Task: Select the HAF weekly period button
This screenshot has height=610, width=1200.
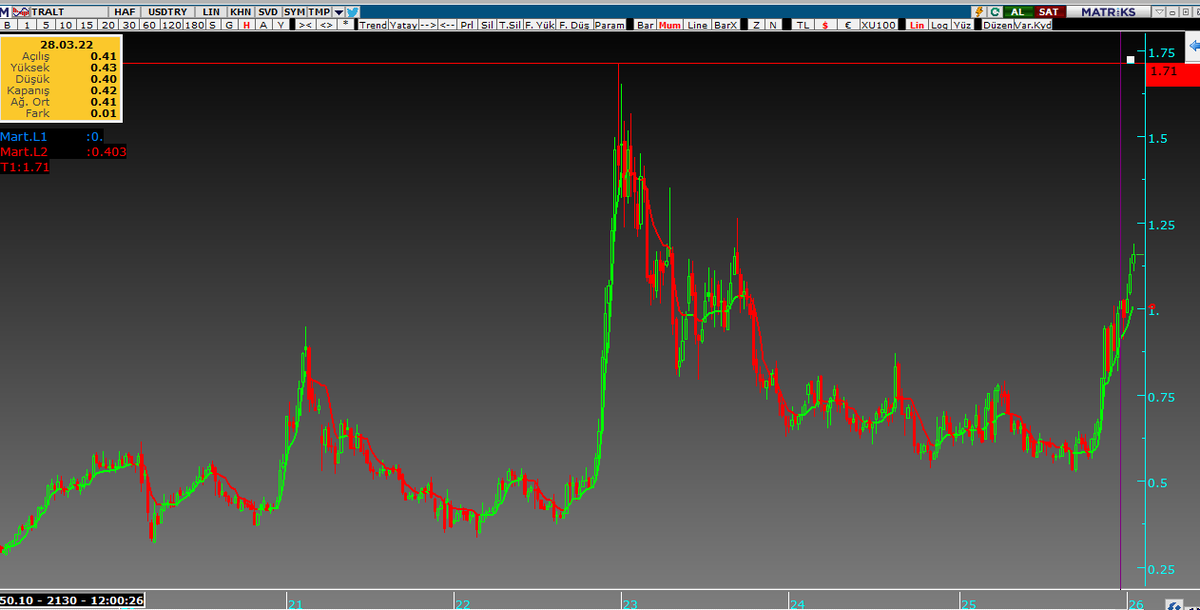Action: (x=125, y=12)
